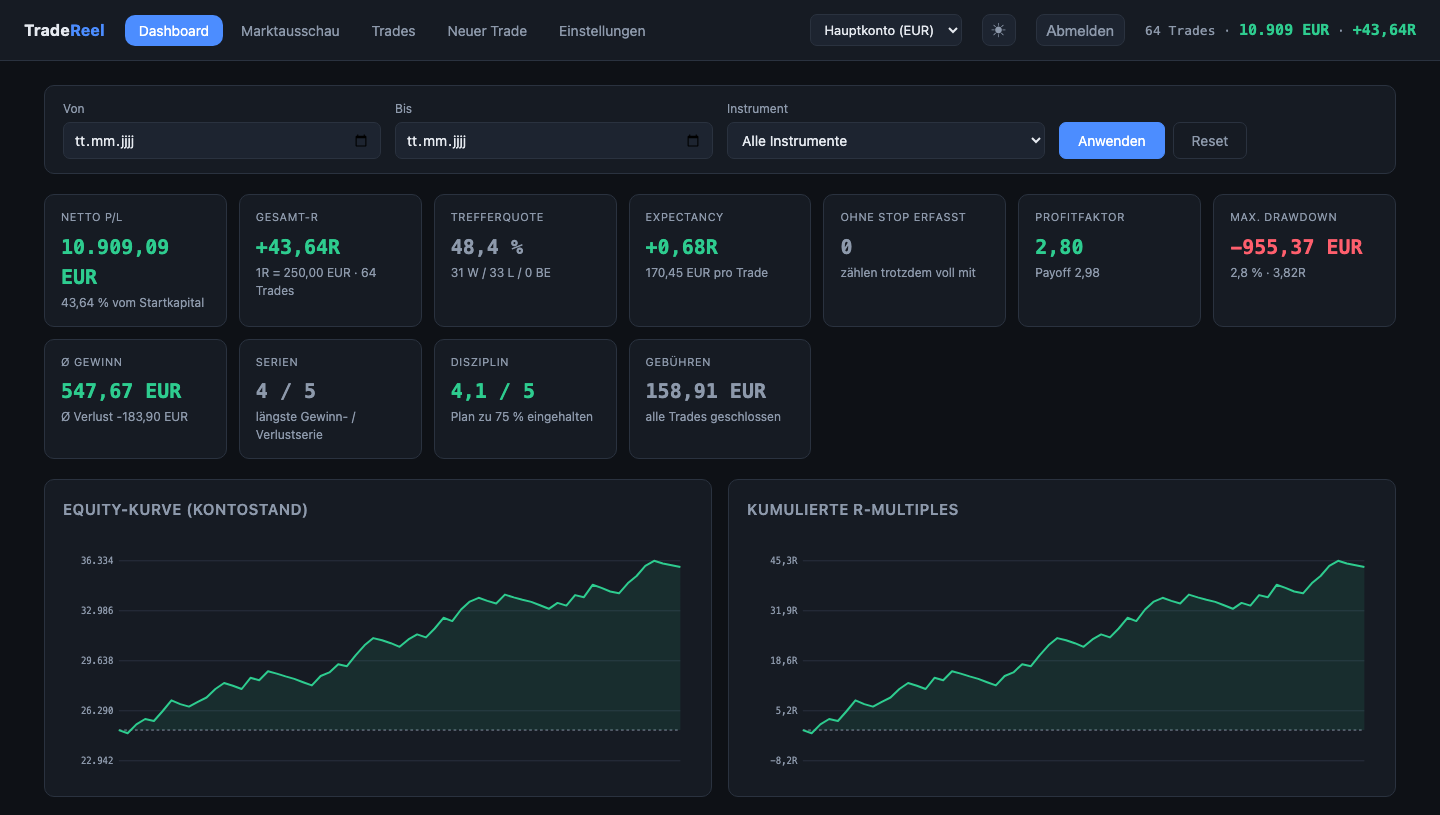Click the text 'Ø Verlust -183,90 EUR'
This screenshot has height=815, width=1440.
pos(125,416)
